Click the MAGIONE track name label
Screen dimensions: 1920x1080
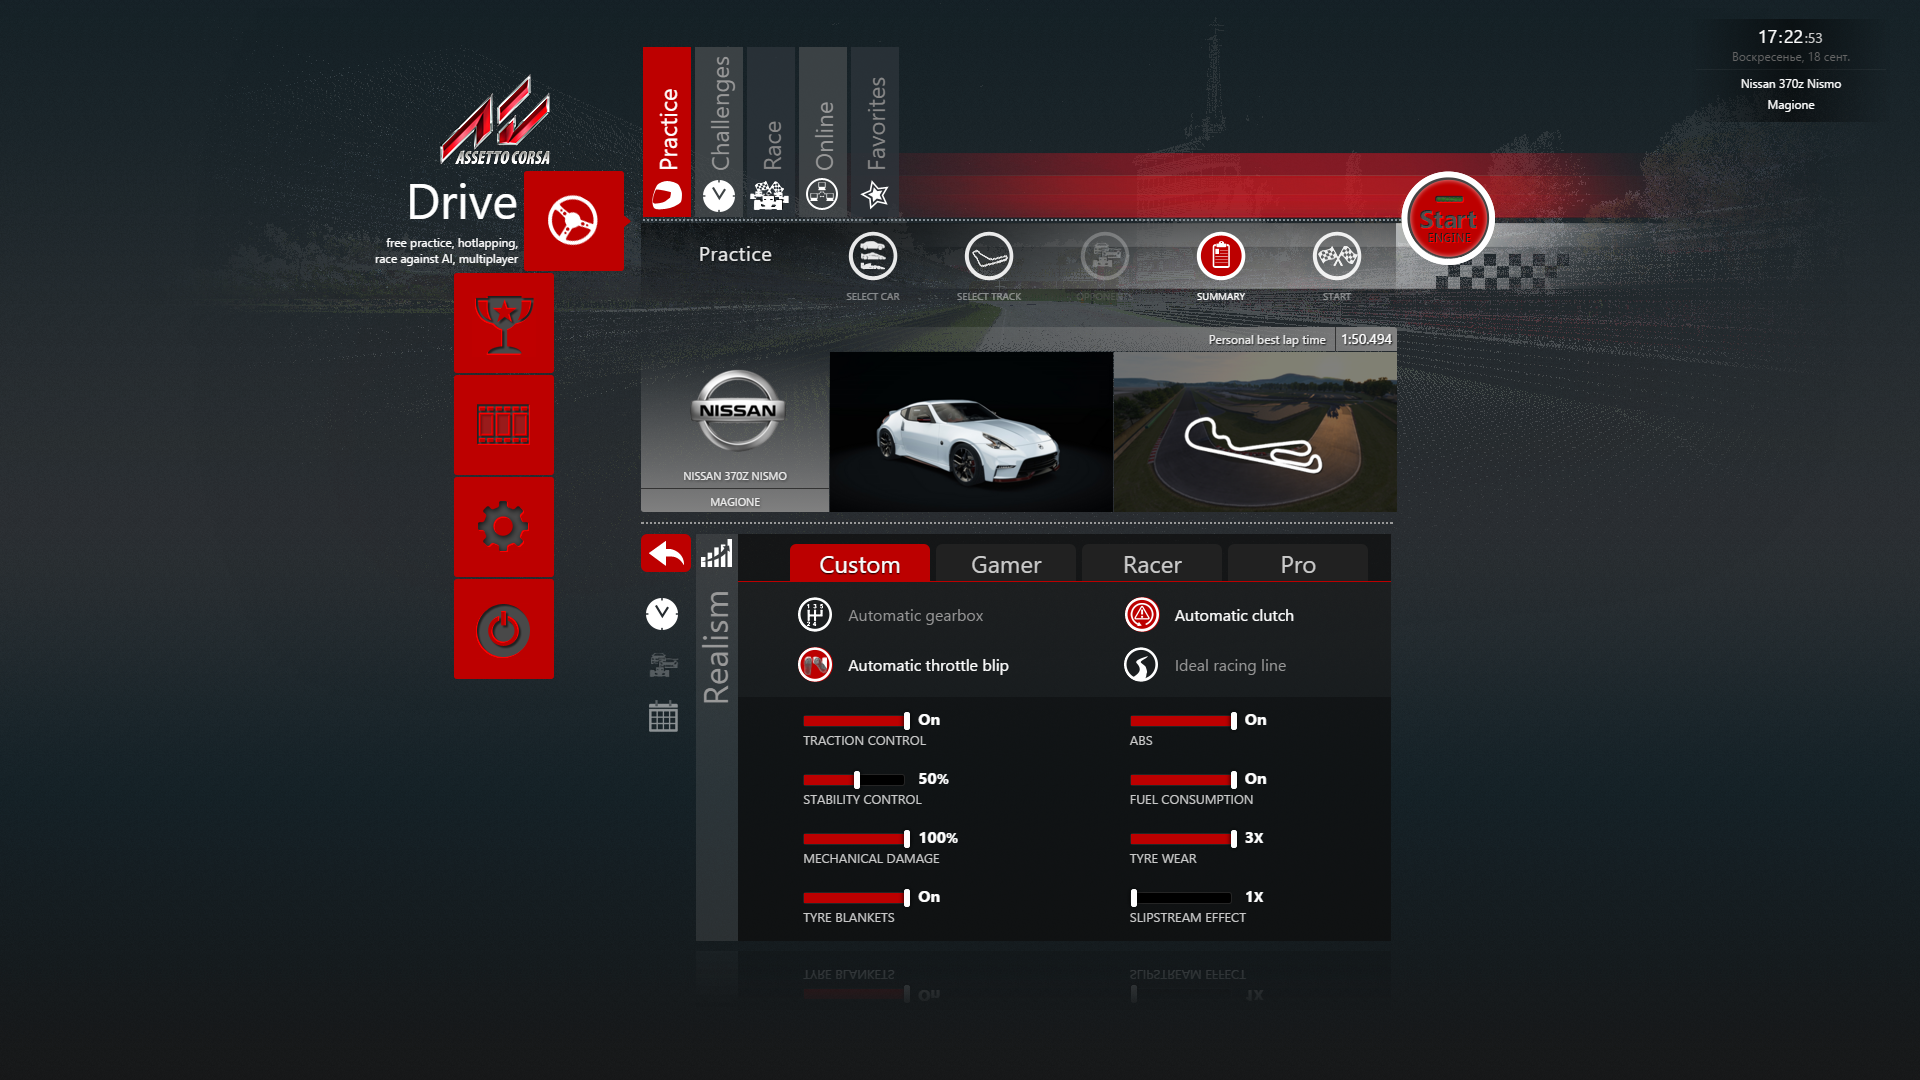coord(735,502)
